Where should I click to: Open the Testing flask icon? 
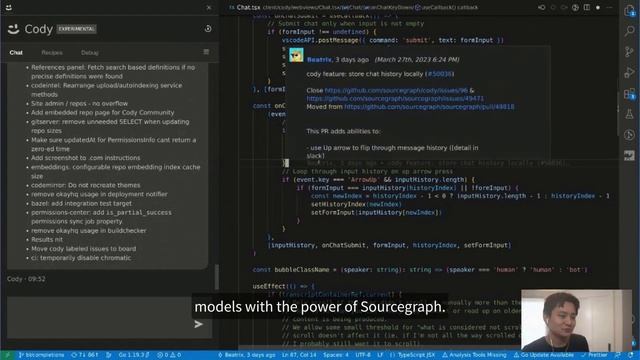pos(629,114)
